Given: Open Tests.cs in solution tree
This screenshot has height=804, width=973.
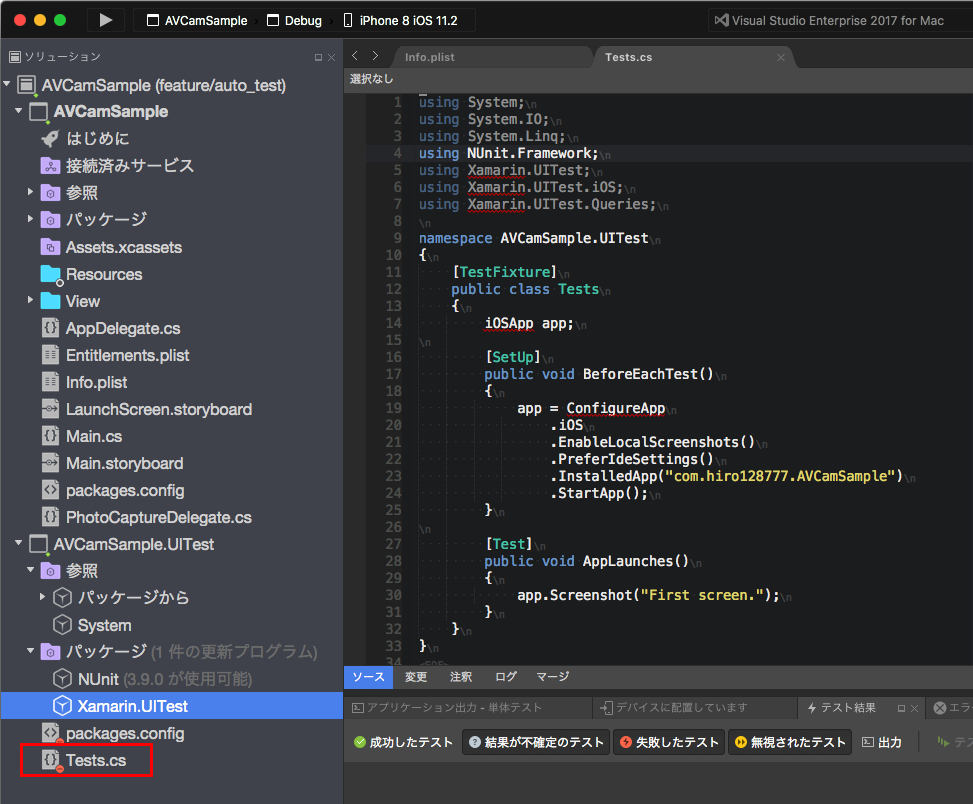Looking at the screenshot, I should (x=83, y=760).
